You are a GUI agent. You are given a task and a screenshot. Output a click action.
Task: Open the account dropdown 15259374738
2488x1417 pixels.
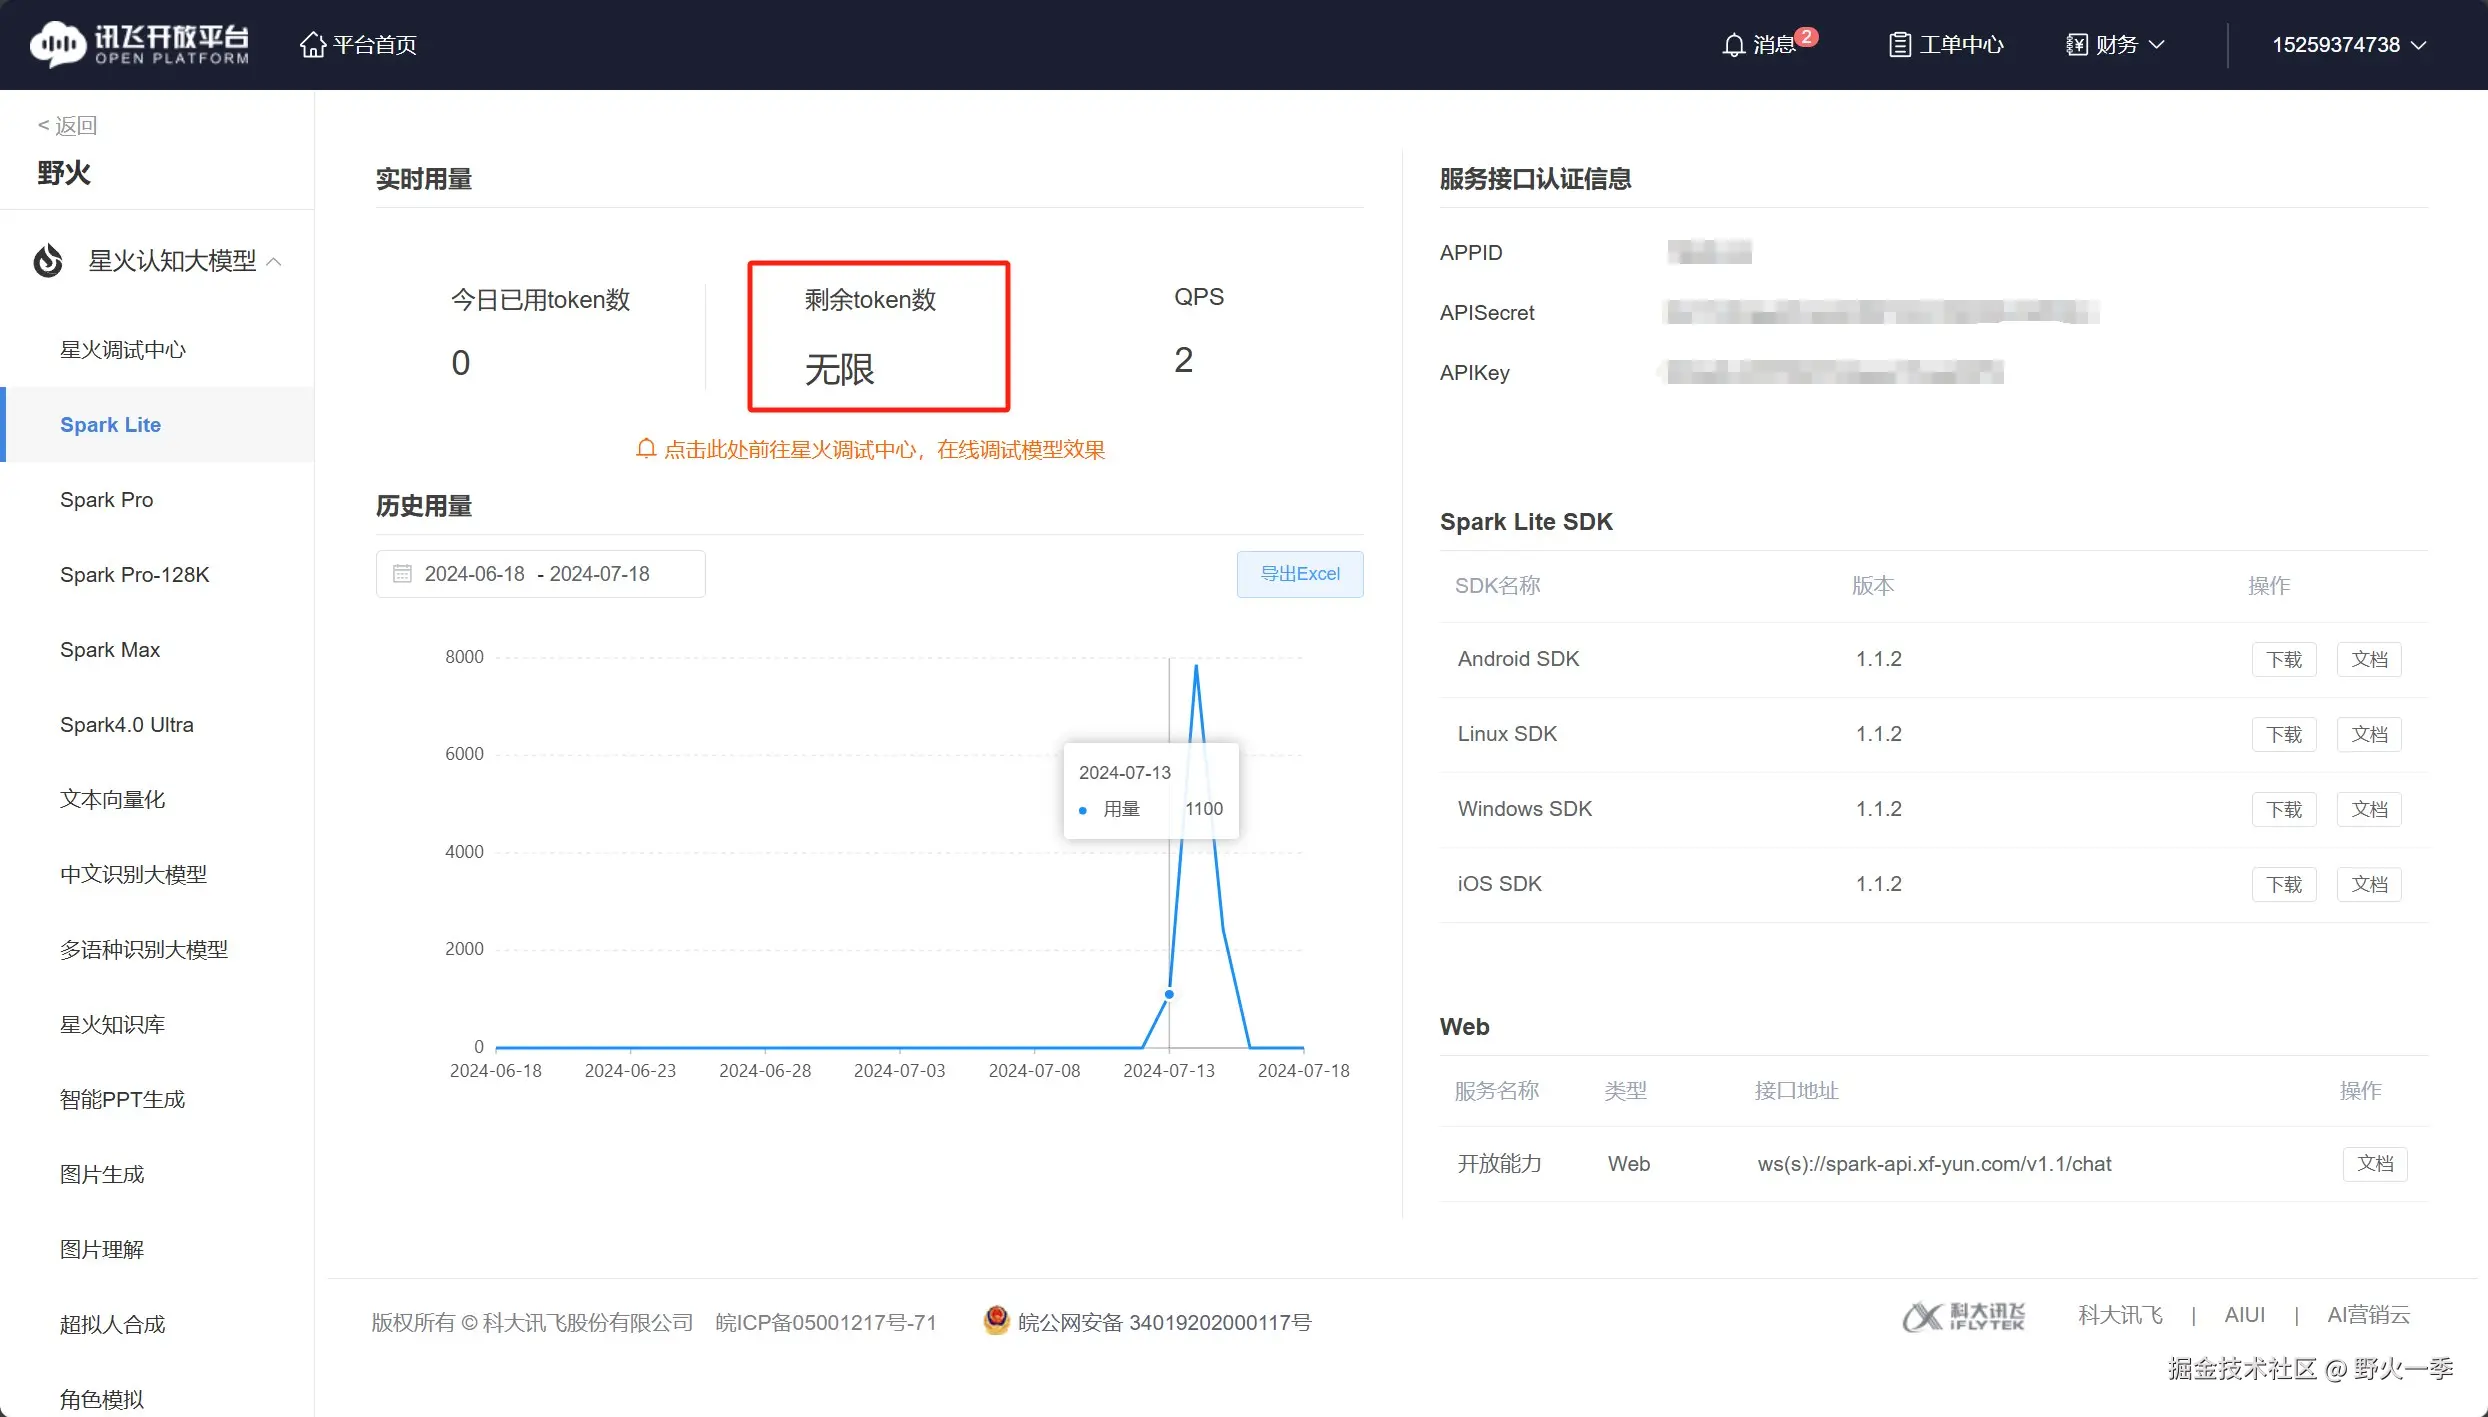click(2348, 45)
